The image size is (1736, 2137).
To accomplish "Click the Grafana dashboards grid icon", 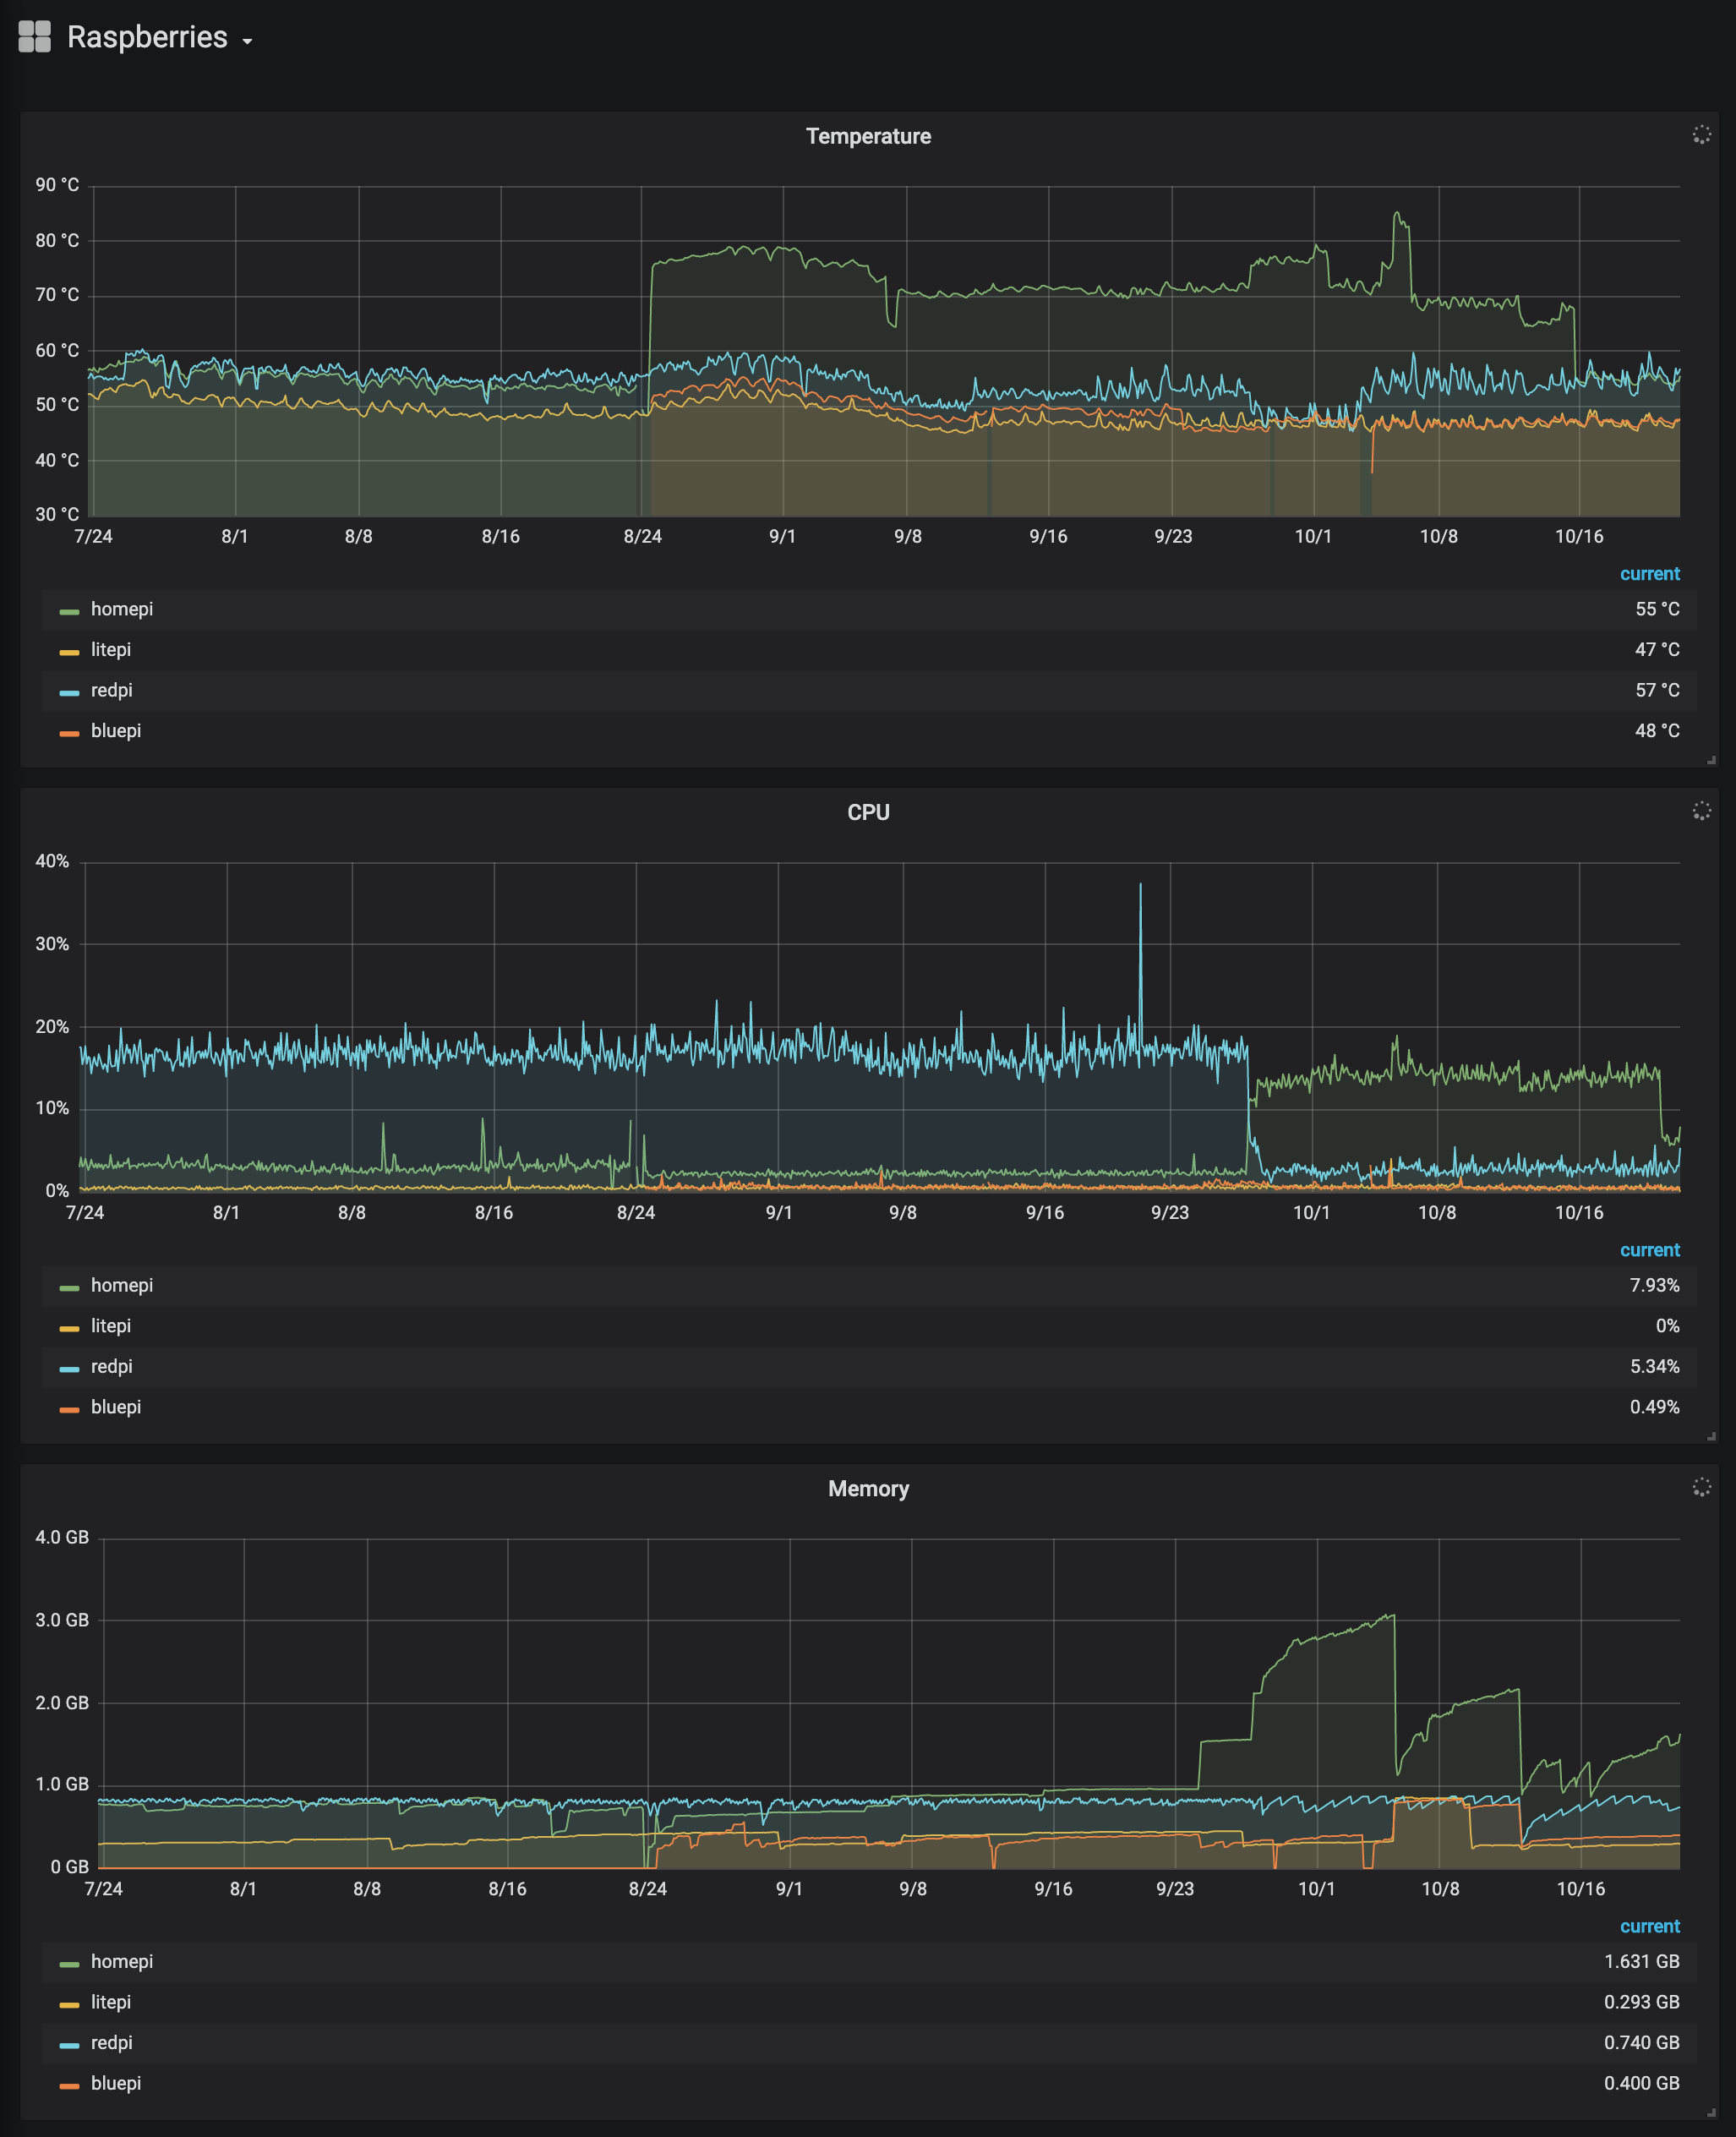I will (x=34, y=37).
